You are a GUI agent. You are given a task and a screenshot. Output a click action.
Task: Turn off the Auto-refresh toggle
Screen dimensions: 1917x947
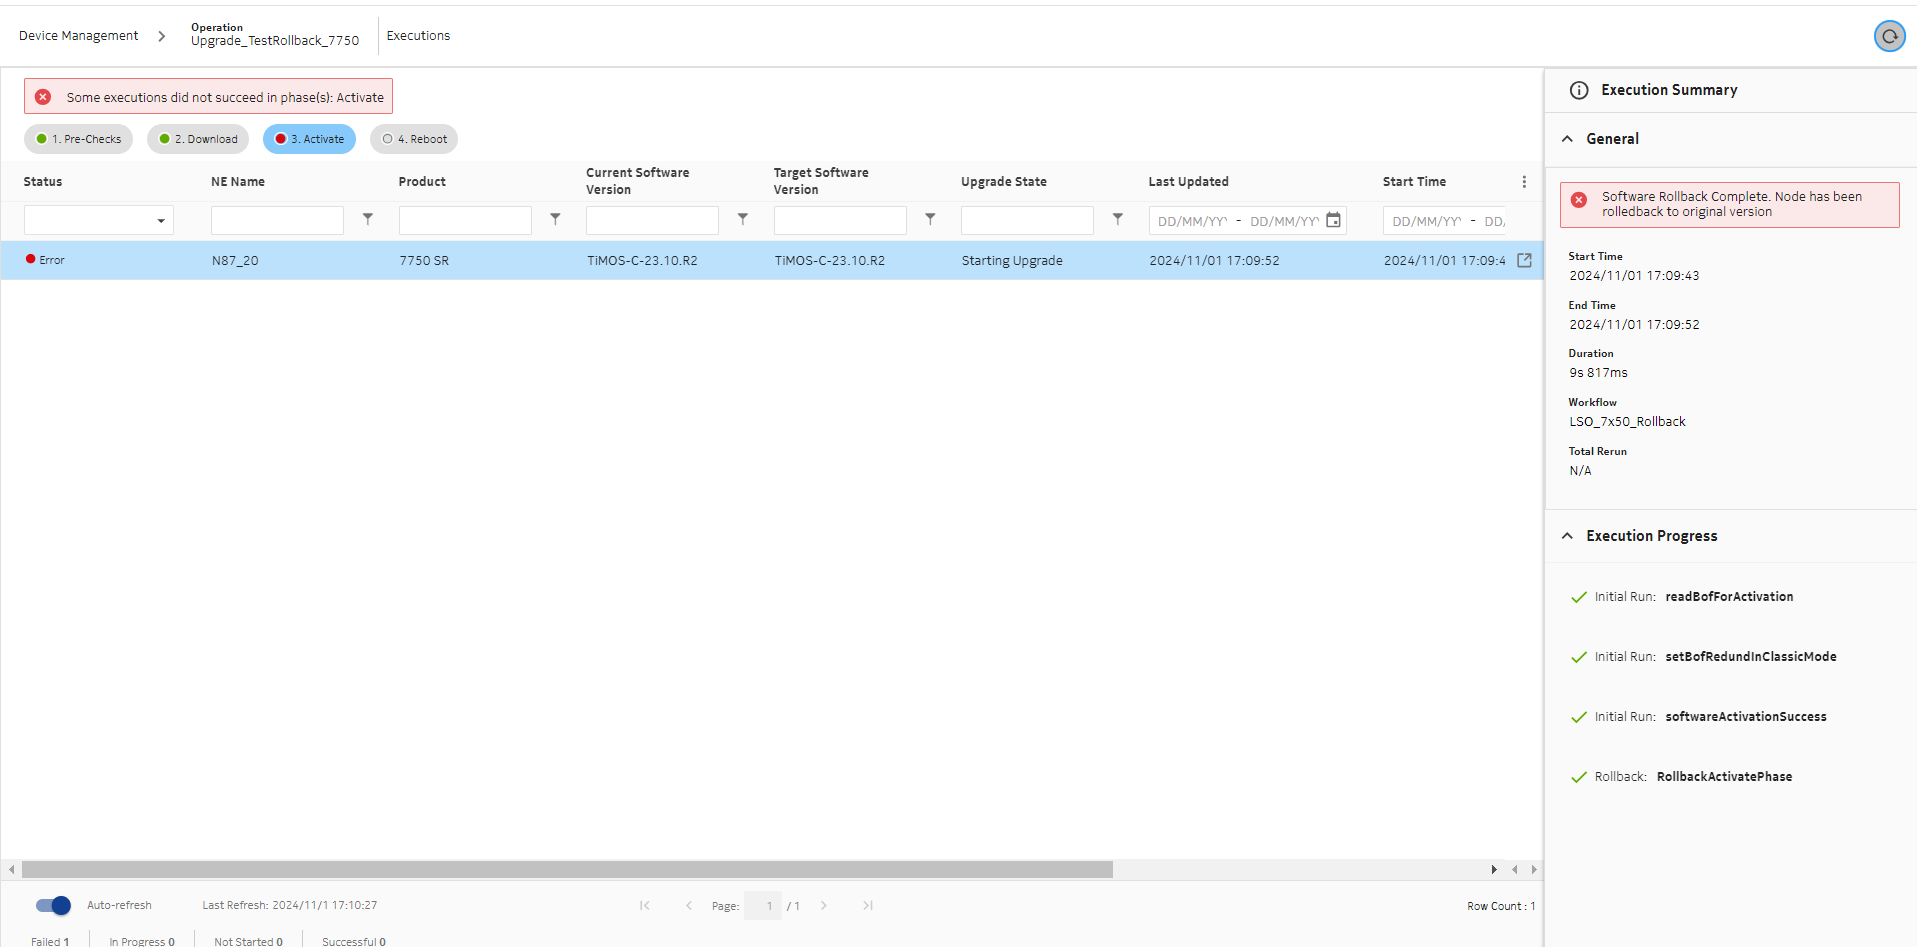pos(53,905)
